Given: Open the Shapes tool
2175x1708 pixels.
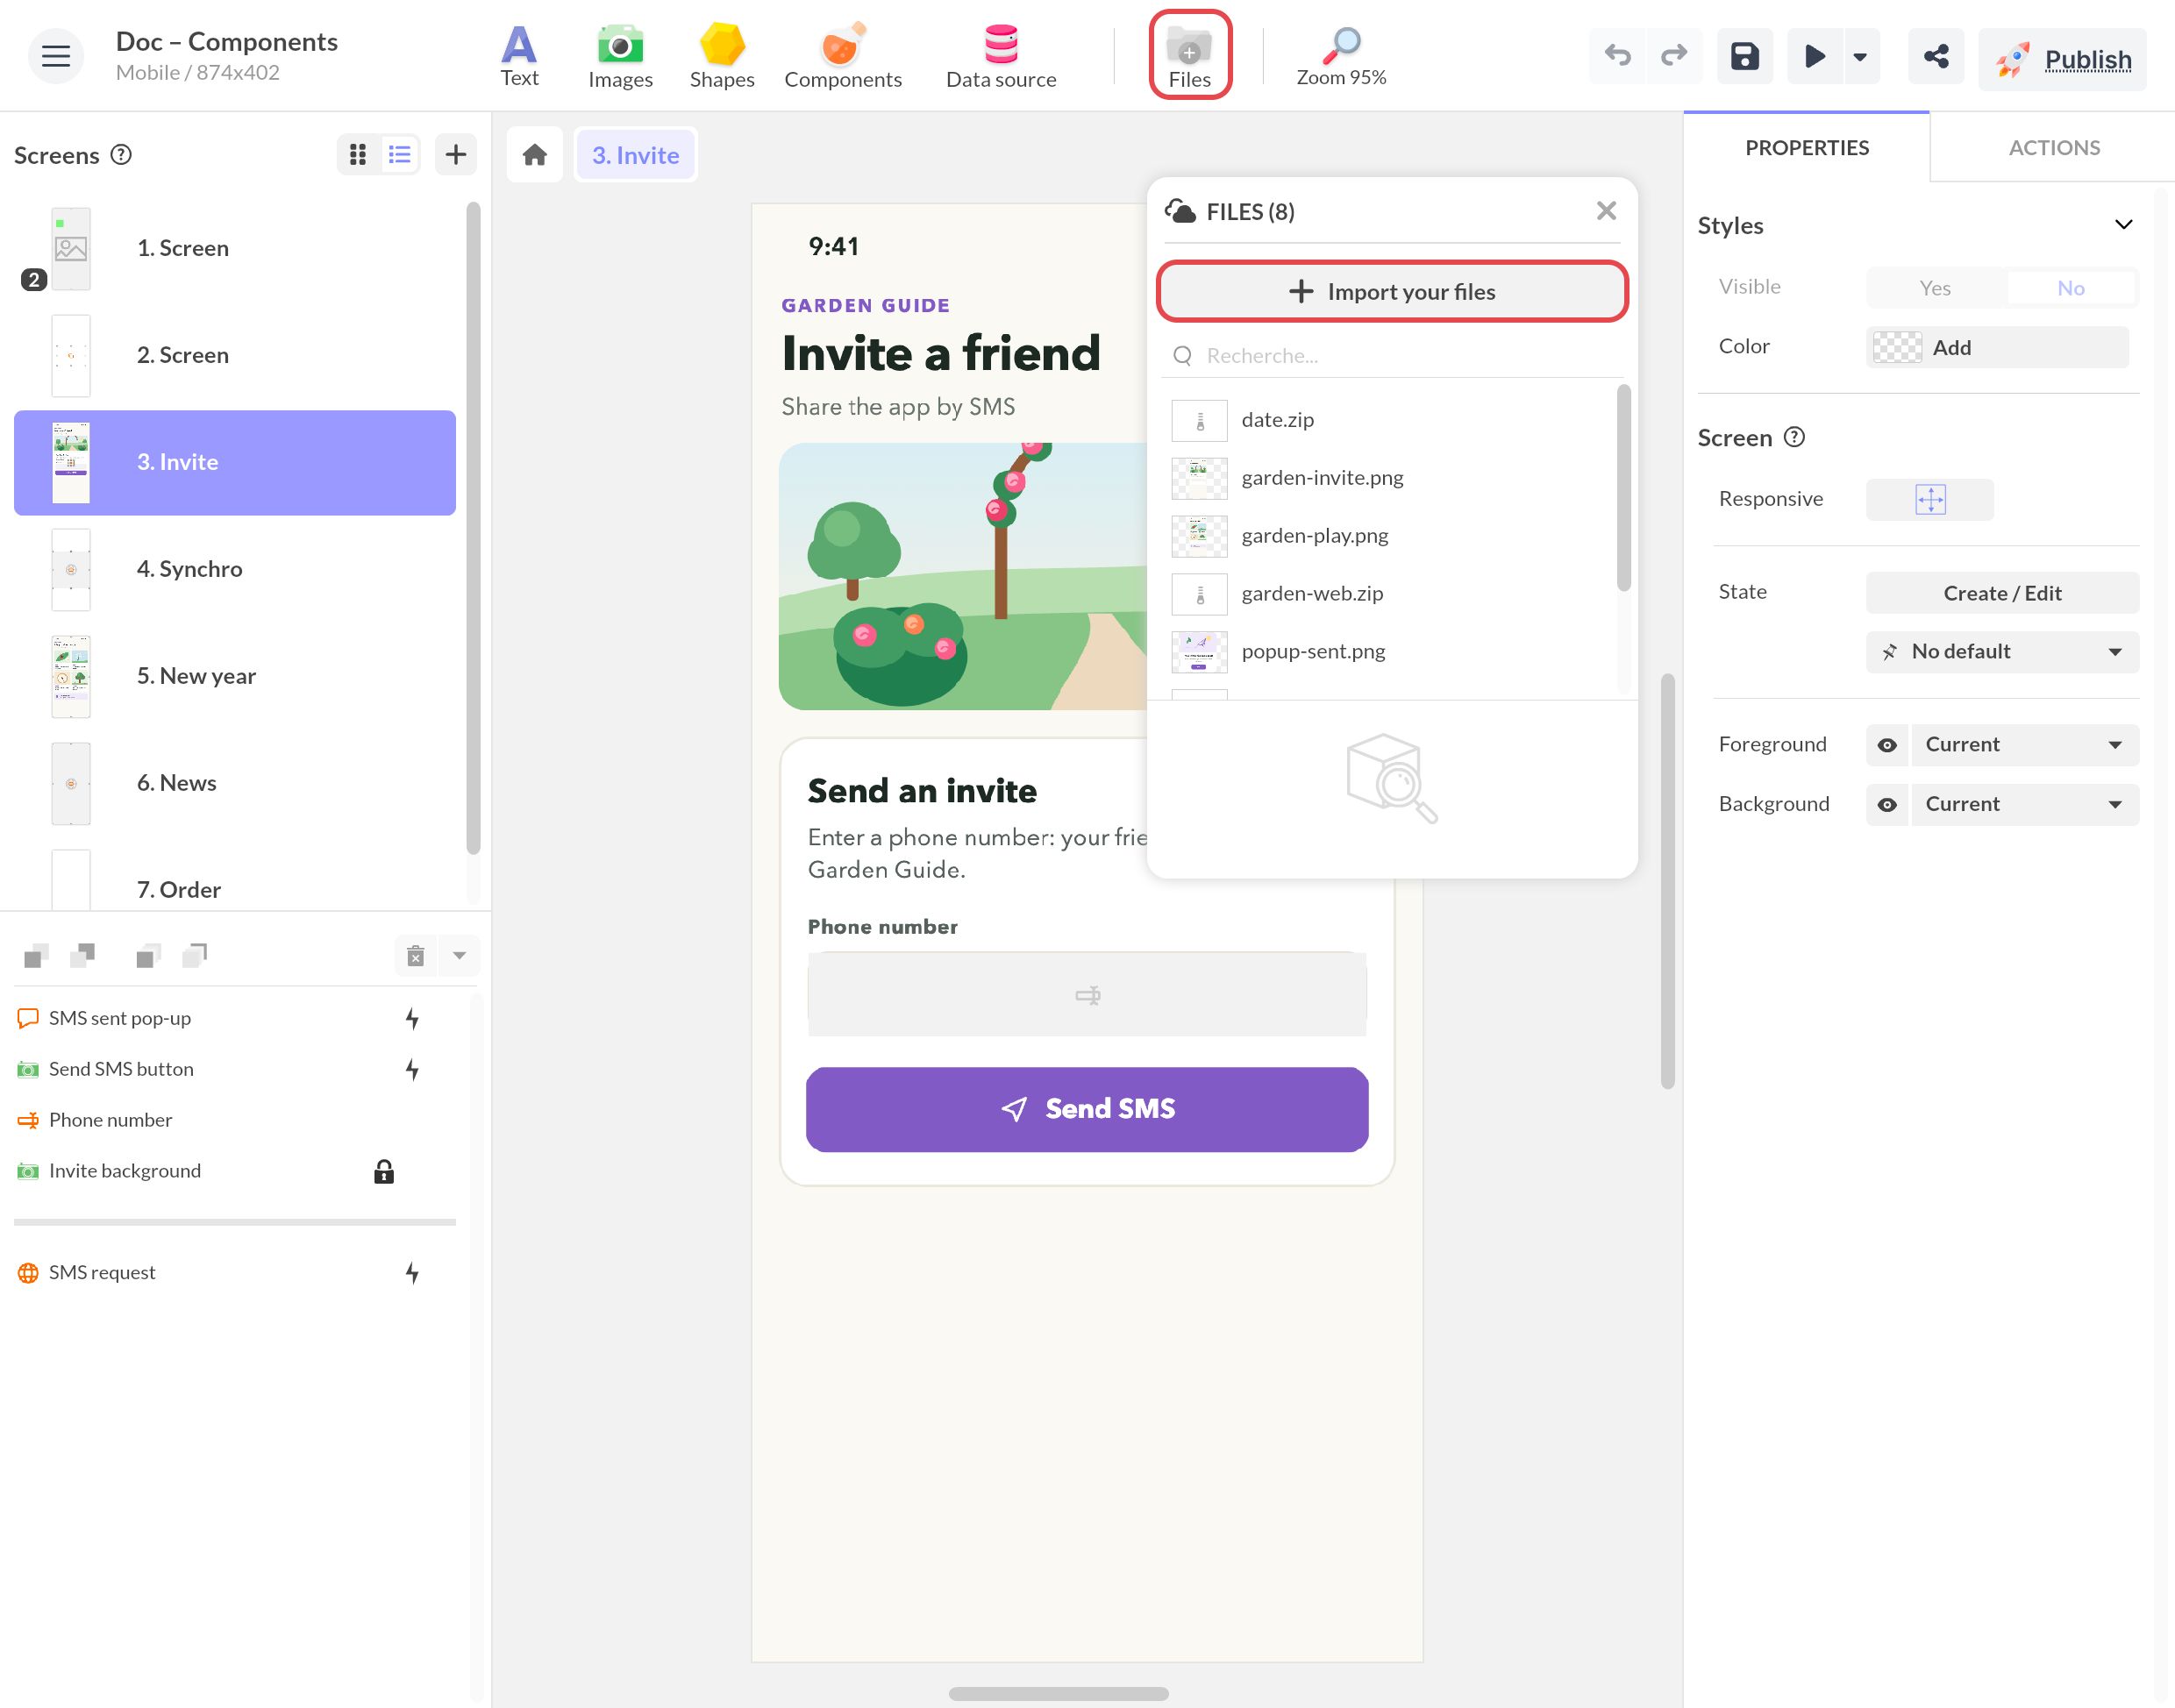Looking at the screenshot, I should tap(722, 56).
